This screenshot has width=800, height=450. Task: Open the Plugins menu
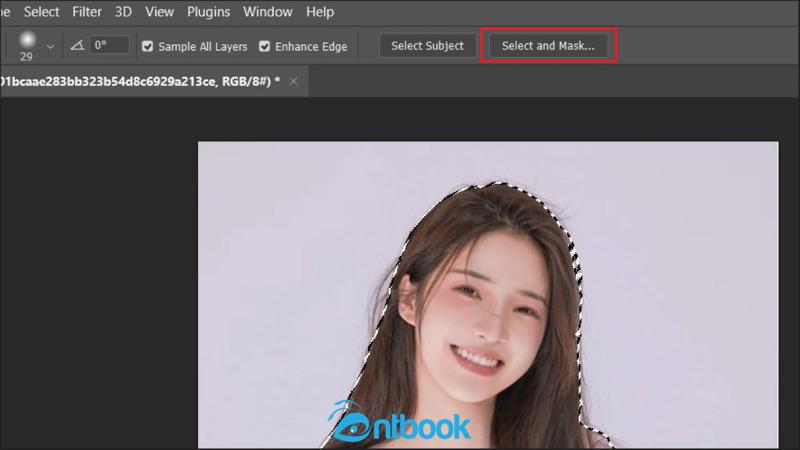(x=208, y=12)
